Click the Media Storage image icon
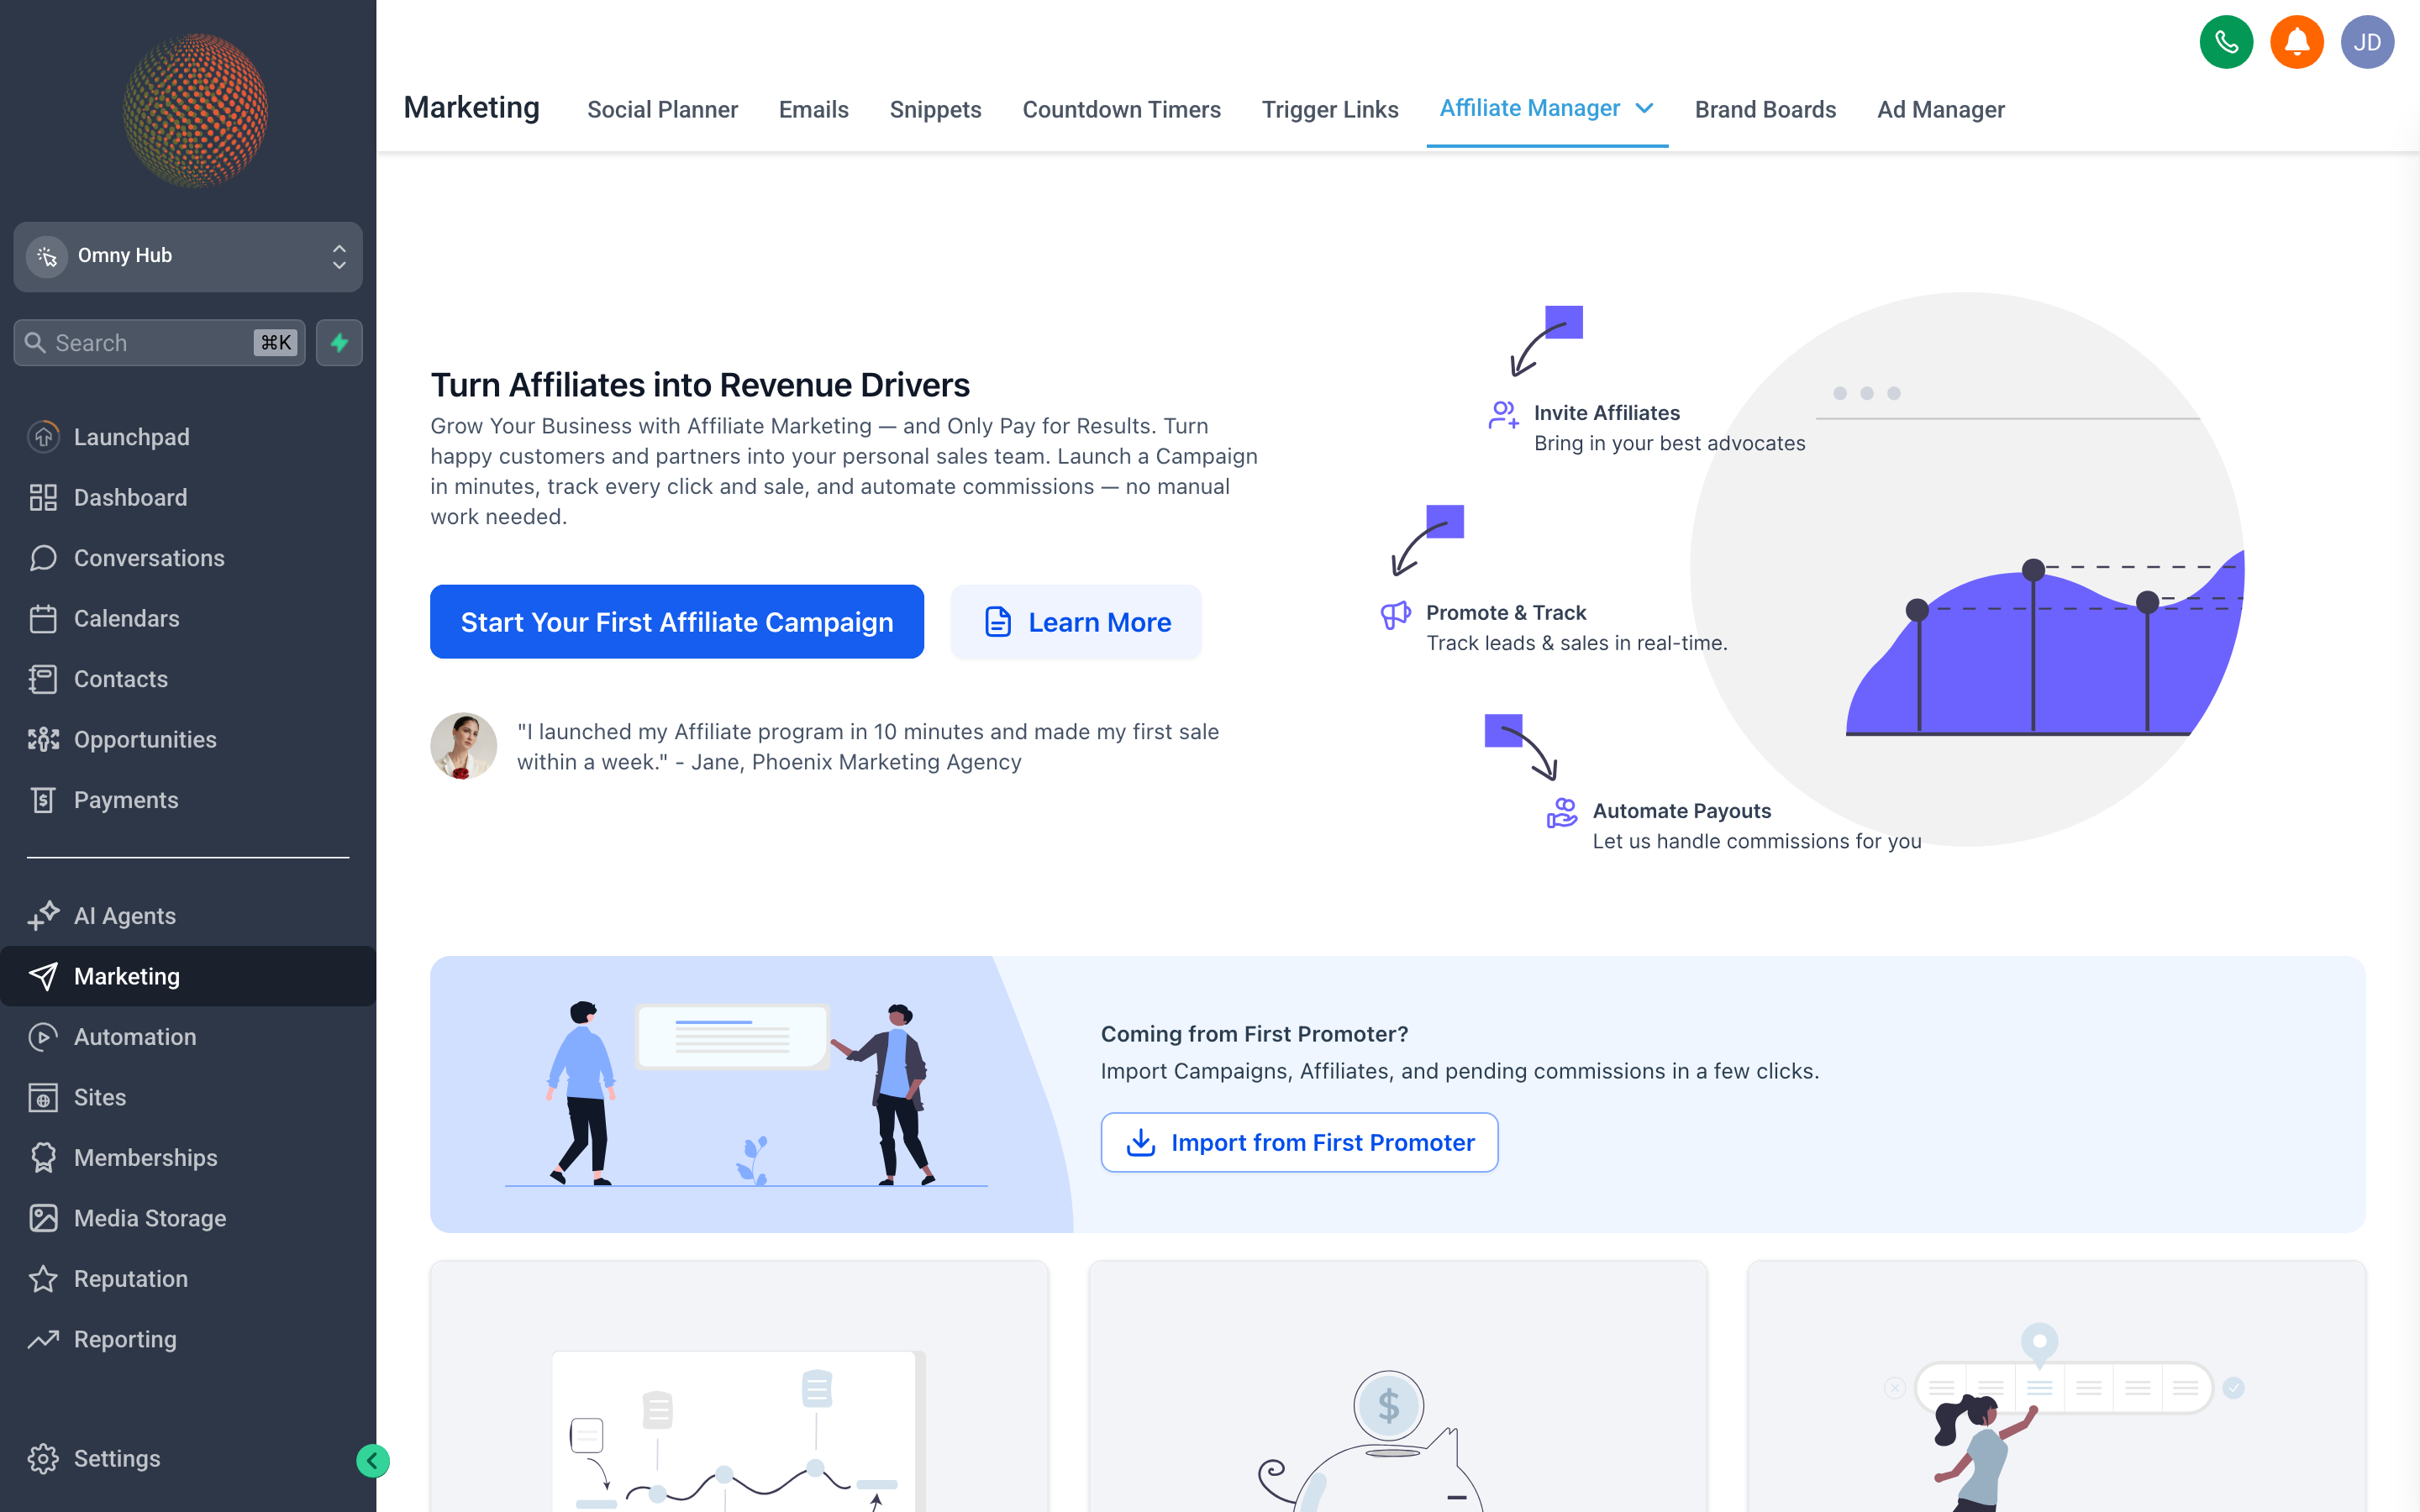The width and height of the screenshot is (2420, 1512). pyautogui.click(x=43, y=1218)
